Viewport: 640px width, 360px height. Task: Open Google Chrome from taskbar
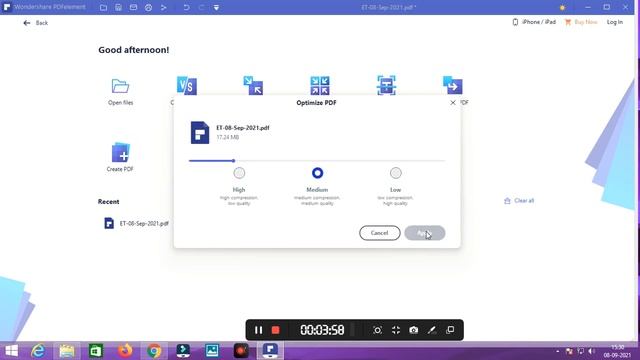click(x=154, y=351)
